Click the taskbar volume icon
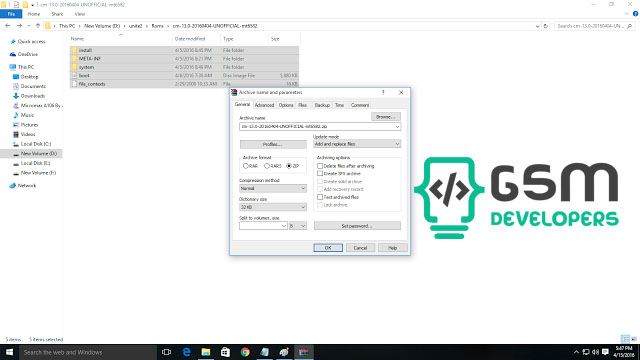Screen dimensions: 640x360 click(x=596, y=352)
